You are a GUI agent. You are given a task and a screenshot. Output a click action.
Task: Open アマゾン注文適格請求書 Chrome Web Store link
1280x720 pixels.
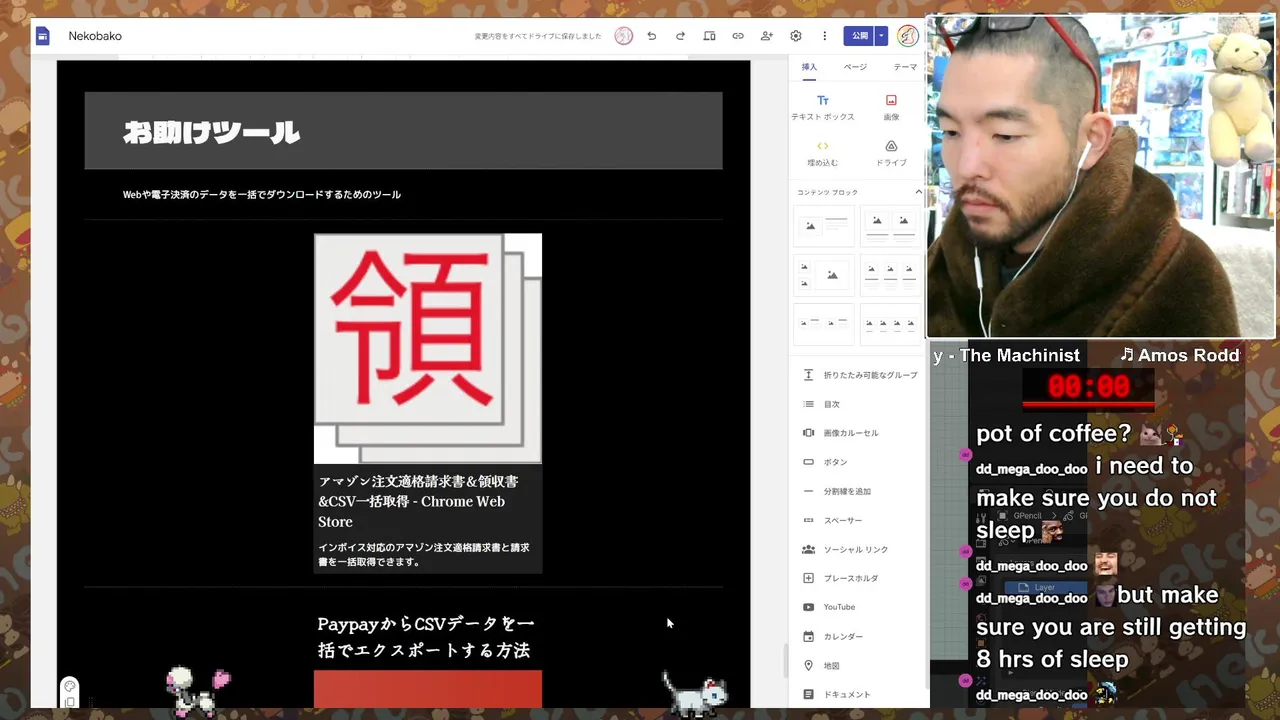[418, 501]
